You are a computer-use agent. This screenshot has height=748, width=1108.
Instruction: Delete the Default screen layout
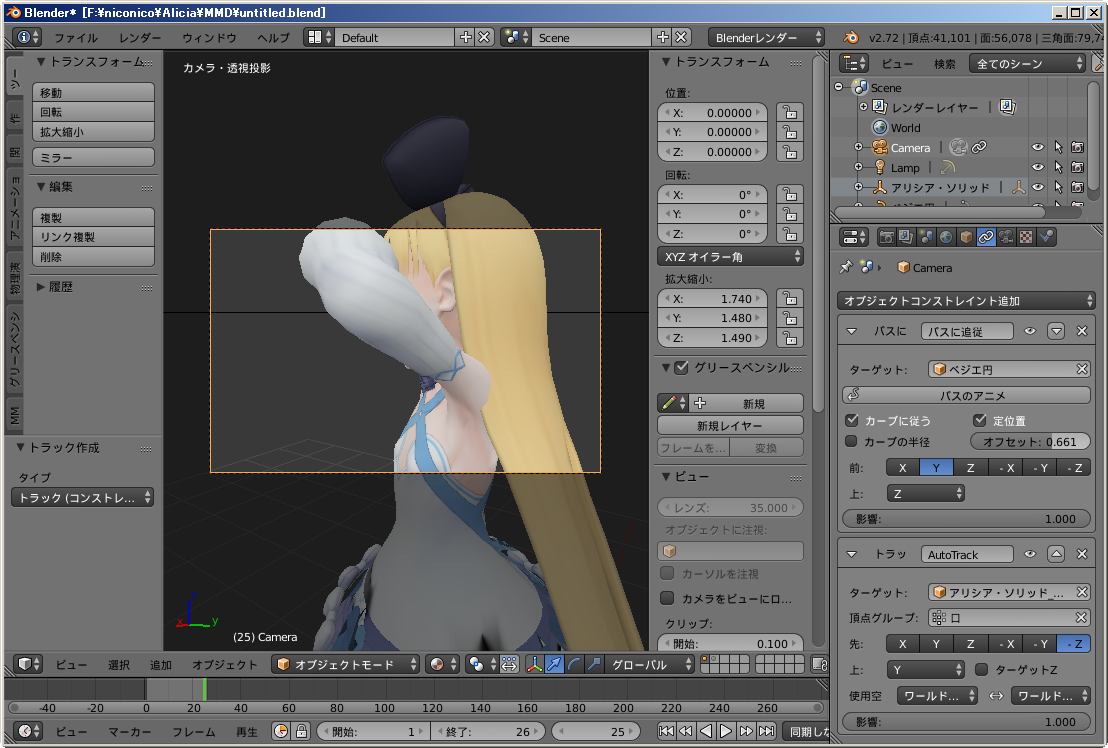tap(484, 37)
